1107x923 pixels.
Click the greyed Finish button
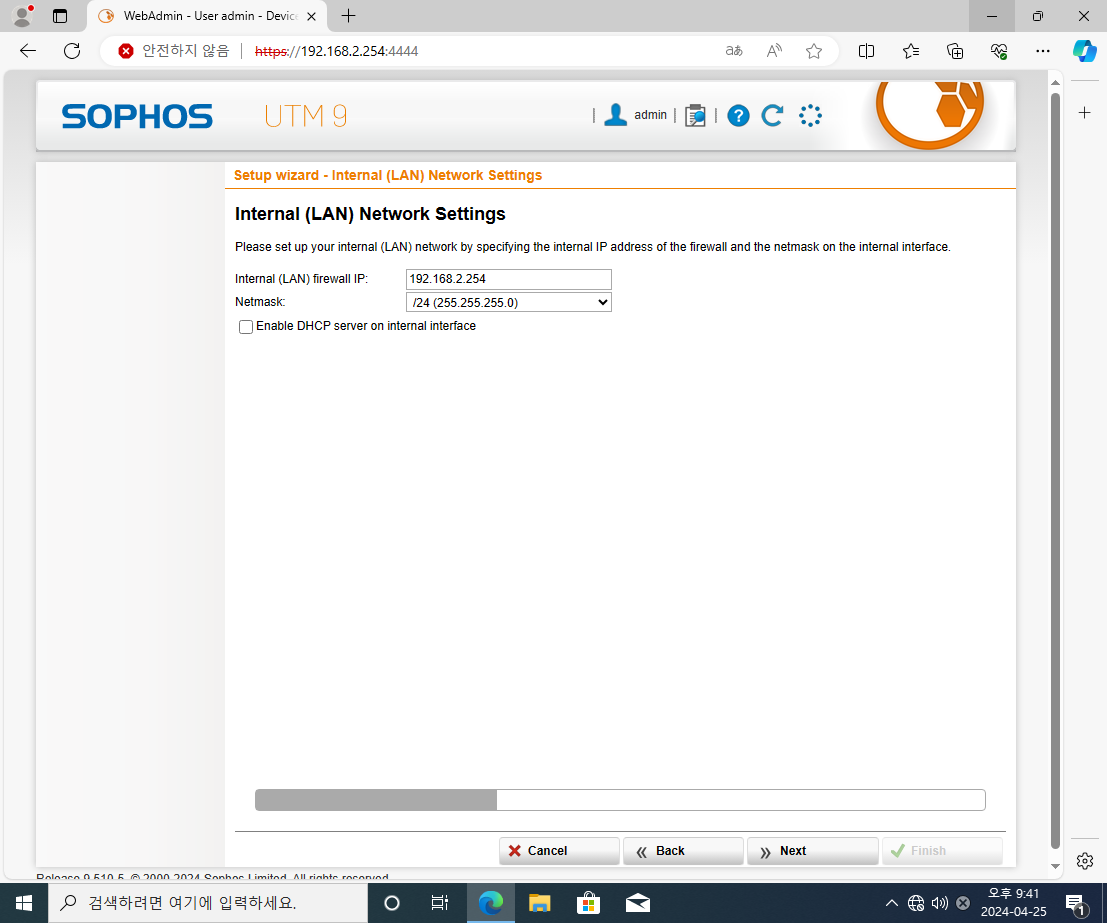(x=942, y=851)
